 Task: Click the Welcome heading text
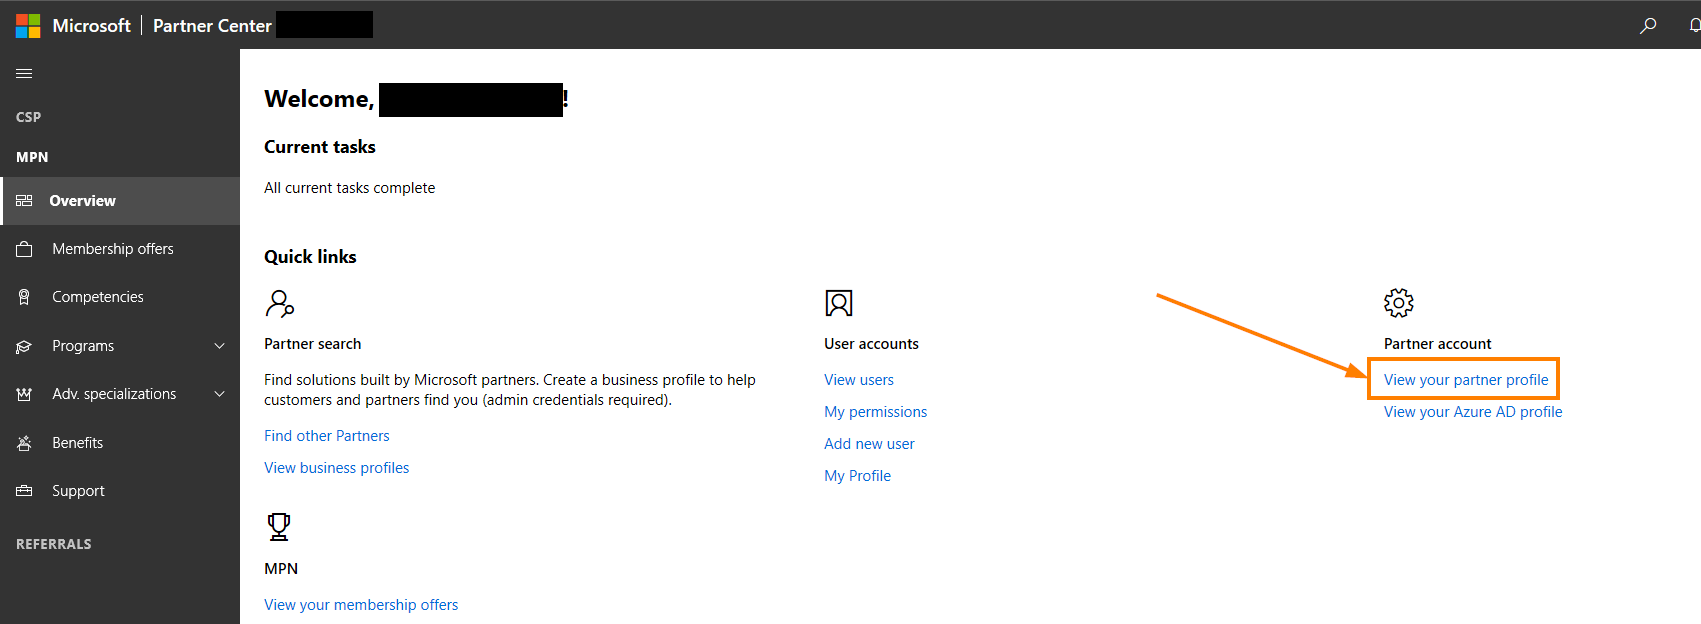(x=319, y=99)
